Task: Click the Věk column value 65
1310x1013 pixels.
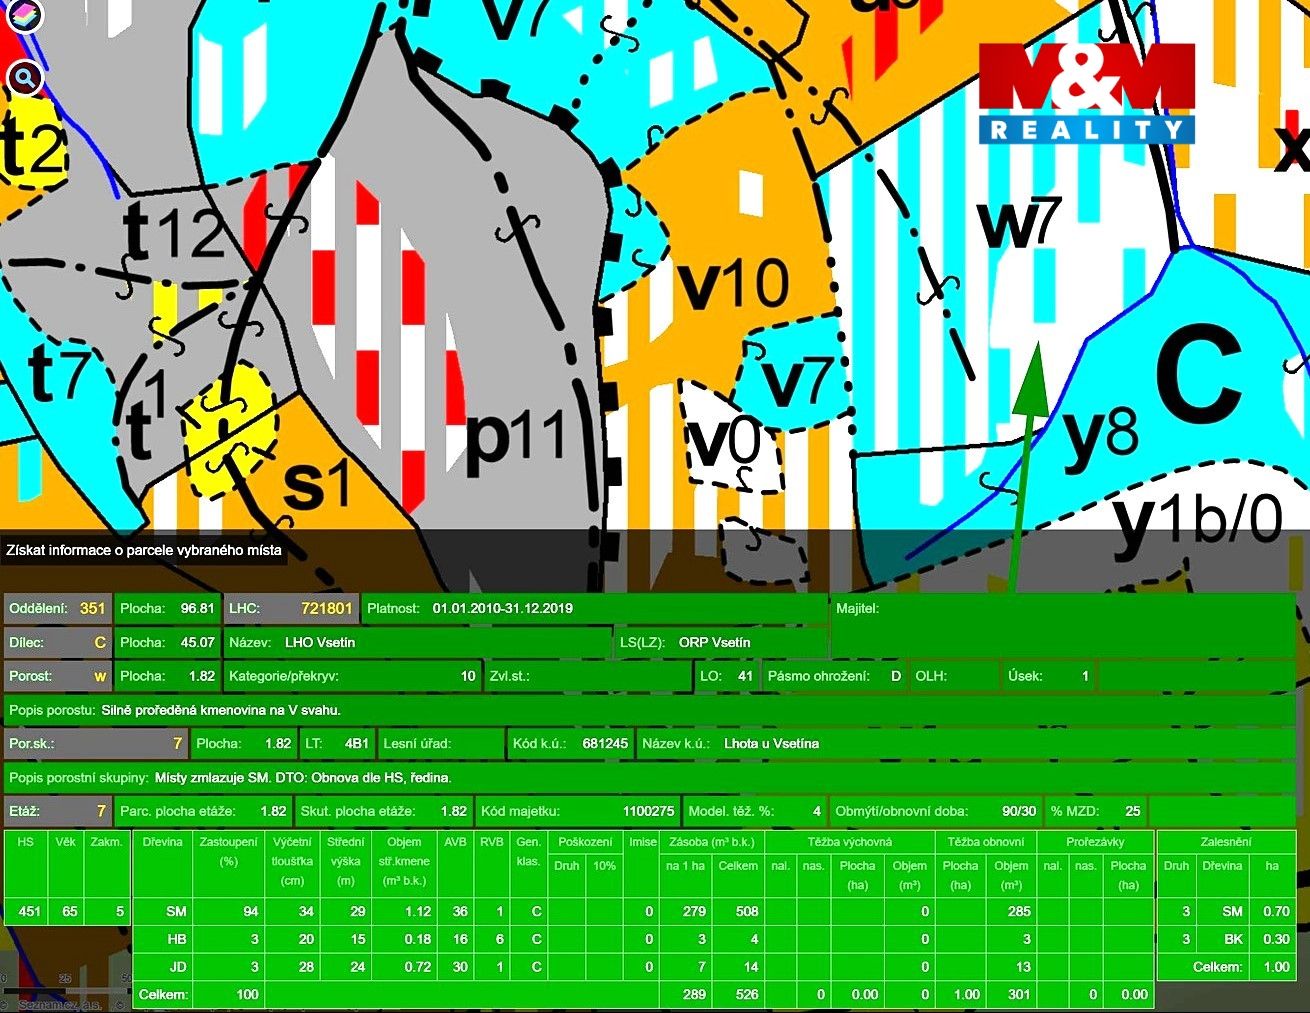Action: (x=69, y=911)
